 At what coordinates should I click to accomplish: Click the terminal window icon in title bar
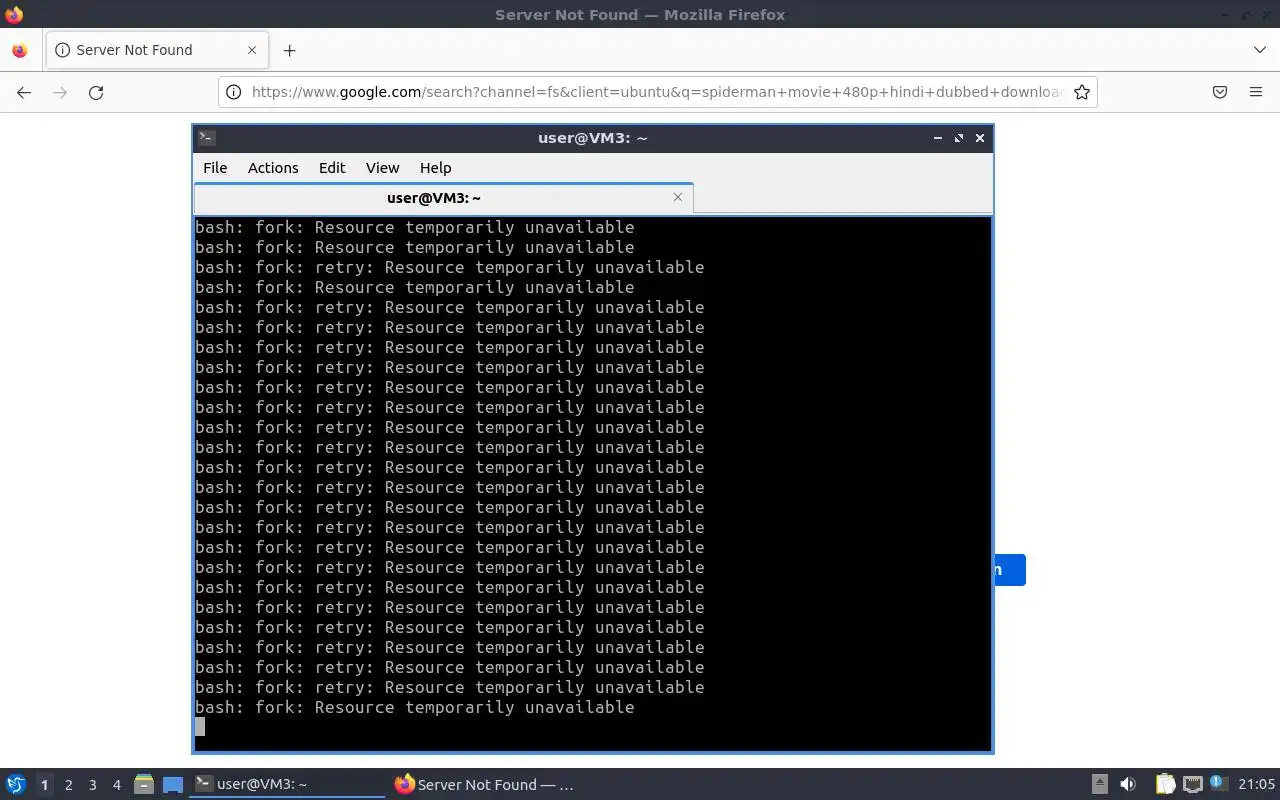[206, 138]
